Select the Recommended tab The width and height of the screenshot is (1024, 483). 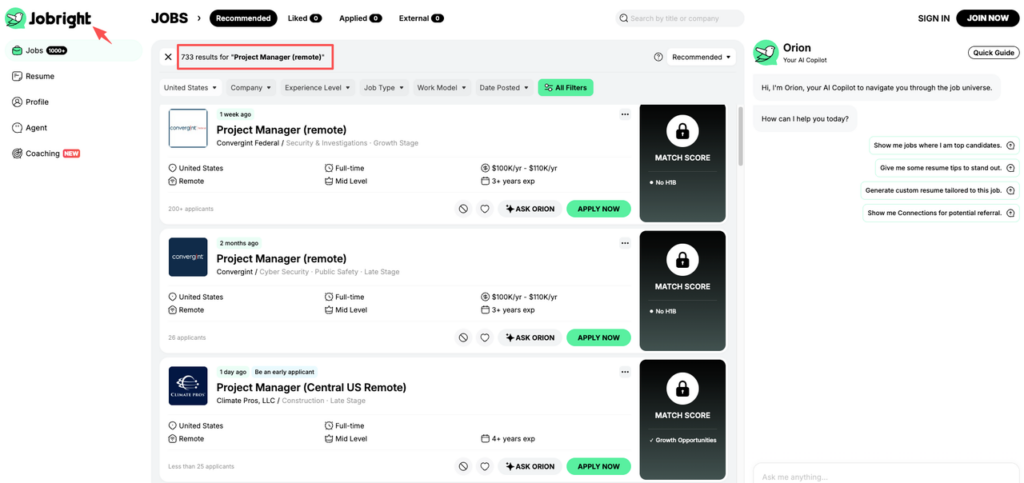pos(243,18)
